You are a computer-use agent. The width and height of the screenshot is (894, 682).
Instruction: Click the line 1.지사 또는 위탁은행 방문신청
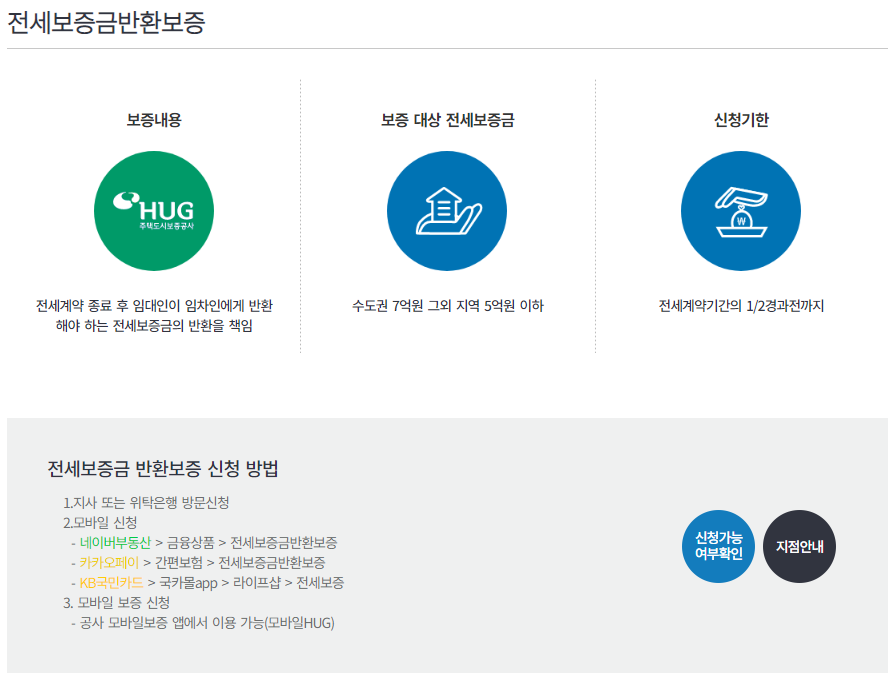[x=146, y=502]
